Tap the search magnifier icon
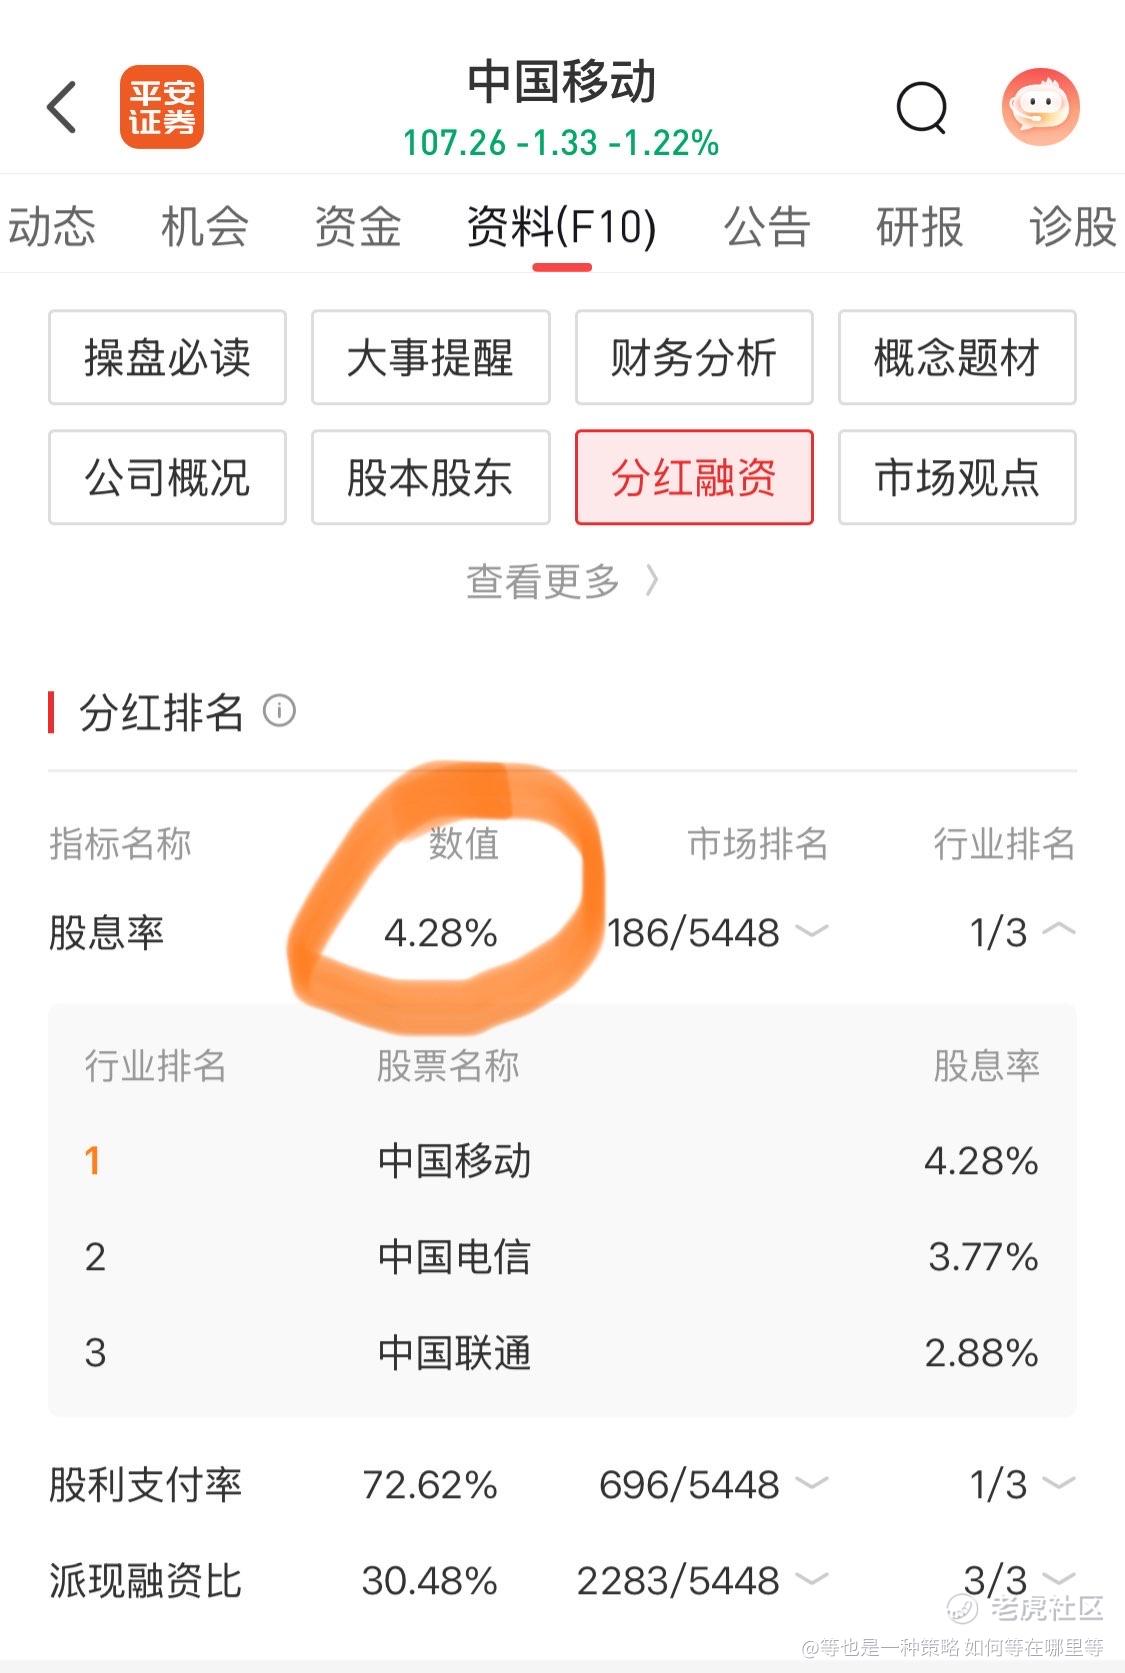 [921, 107]
